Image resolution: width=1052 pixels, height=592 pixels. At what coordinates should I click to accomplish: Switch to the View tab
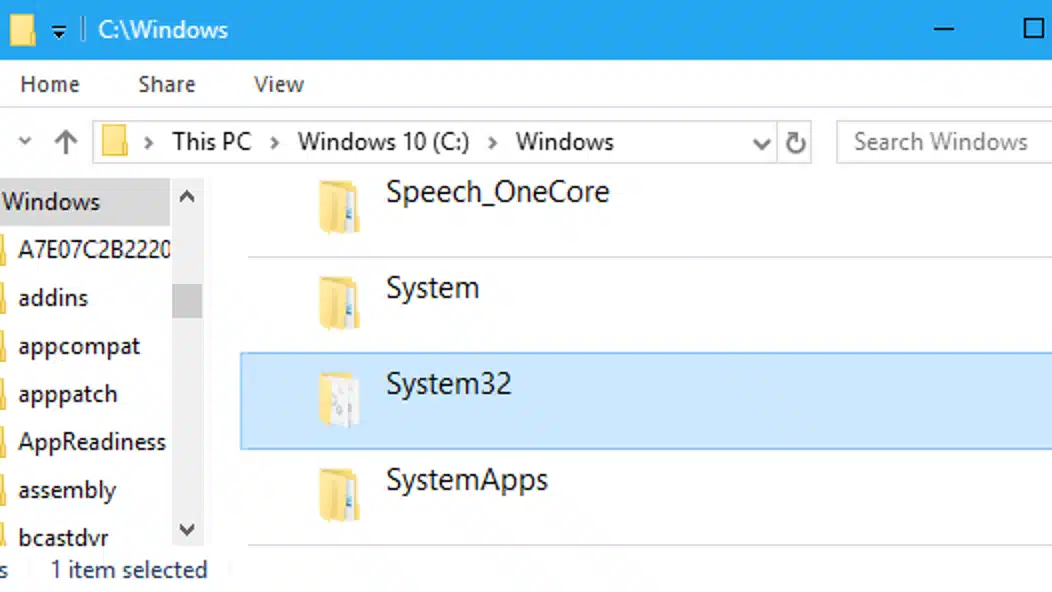click(278, 84)
